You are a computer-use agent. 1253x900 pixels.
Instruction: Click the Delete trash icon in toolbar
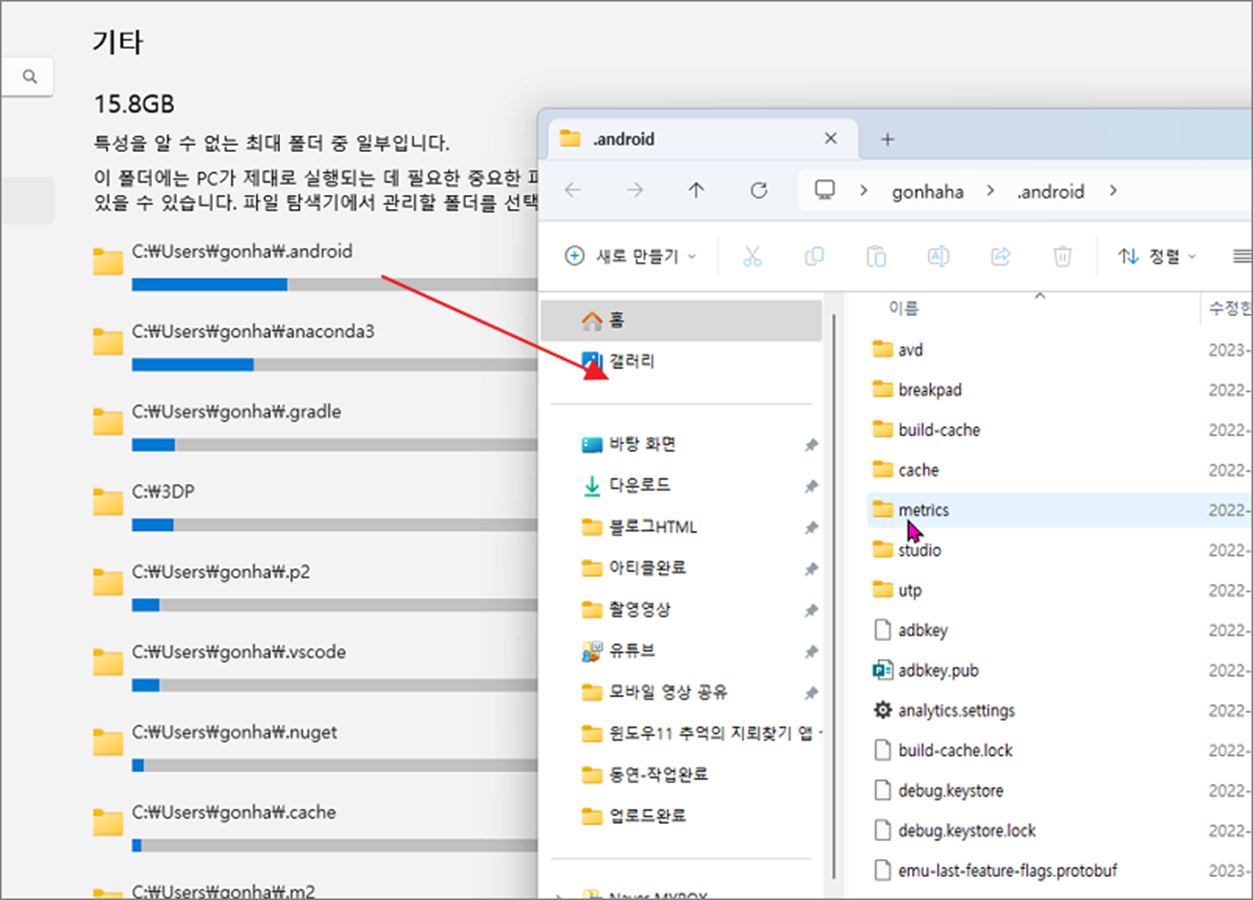tap(1062, 257)
